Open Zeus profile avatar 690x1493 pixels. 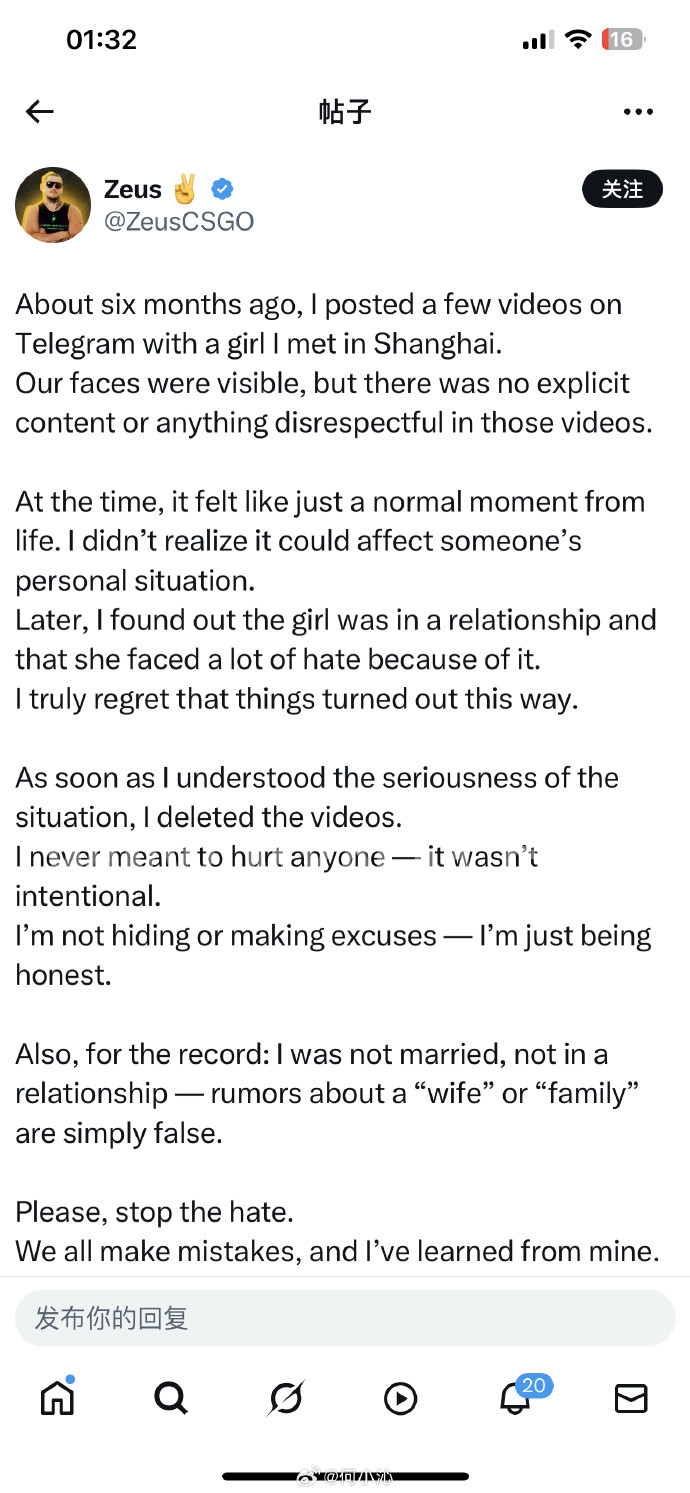coord(53,205)
